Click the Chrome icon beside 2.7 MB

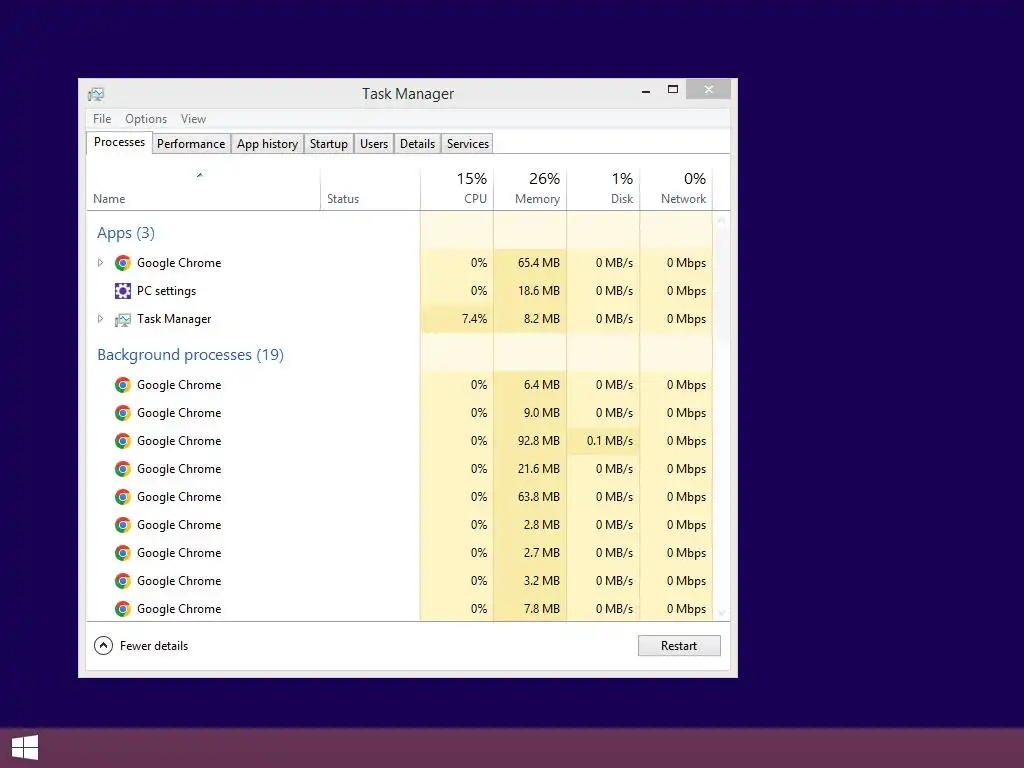tap(122, 554)
